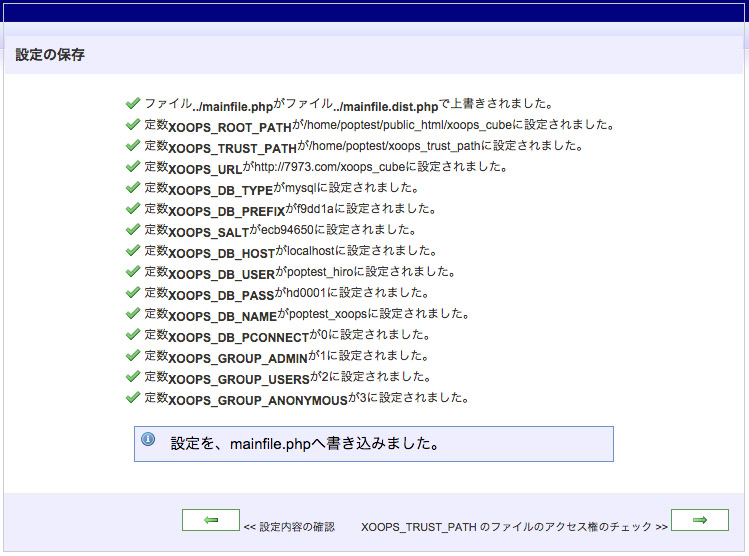Click 'XOOPS_TRUST_PATH のファイルのアクセス権のチェック >>' label

point(514,526)
